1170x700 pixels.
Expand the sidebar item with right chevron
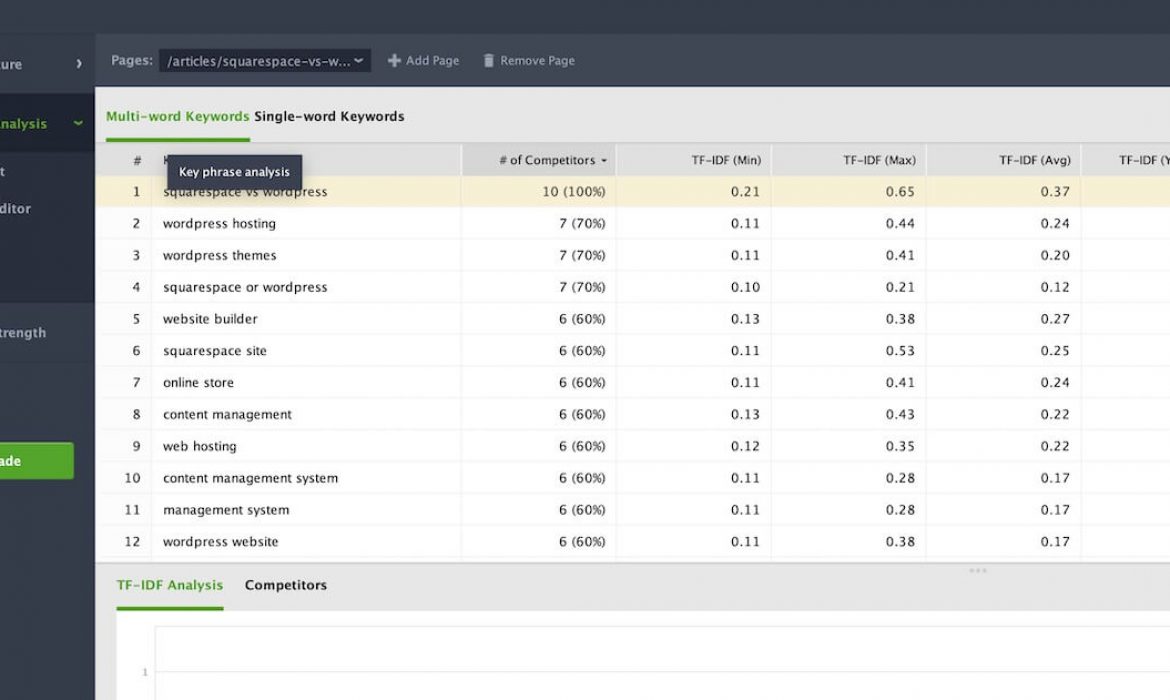79,64
